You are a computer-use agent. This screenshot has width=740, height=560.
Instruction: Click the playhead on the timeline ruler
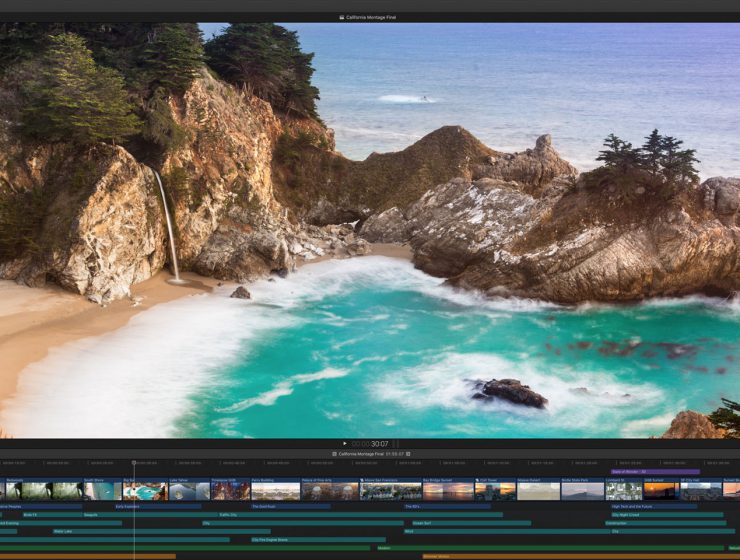(134, 463)
